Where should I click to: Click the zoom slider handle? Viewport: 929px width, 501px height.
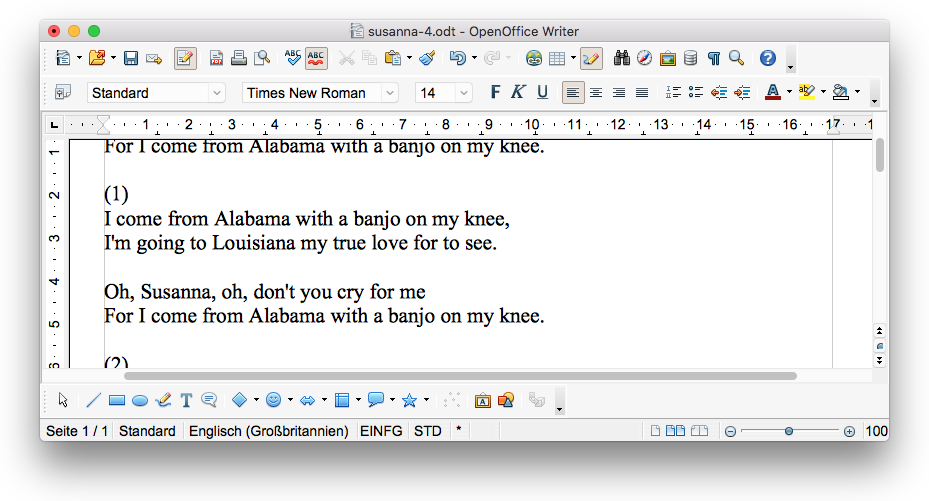pyautogui.click(x=789, y=431)
